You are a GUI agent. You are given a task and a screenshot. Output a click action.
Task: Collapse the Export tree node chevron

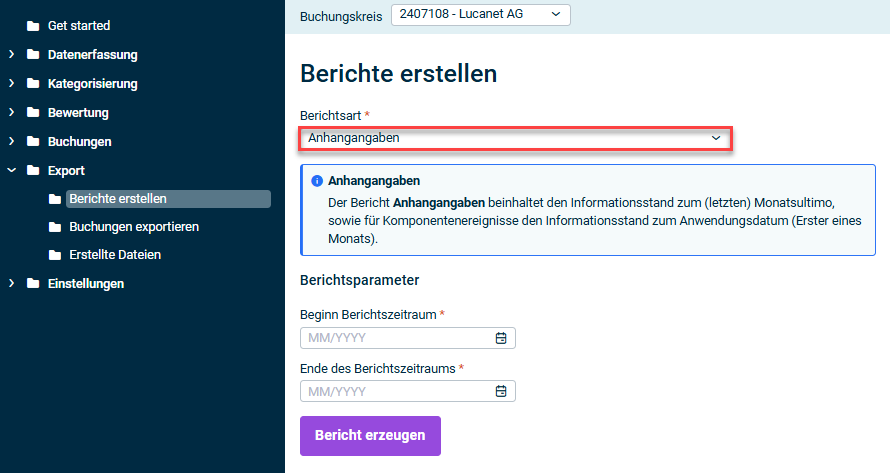pos(11,170)
